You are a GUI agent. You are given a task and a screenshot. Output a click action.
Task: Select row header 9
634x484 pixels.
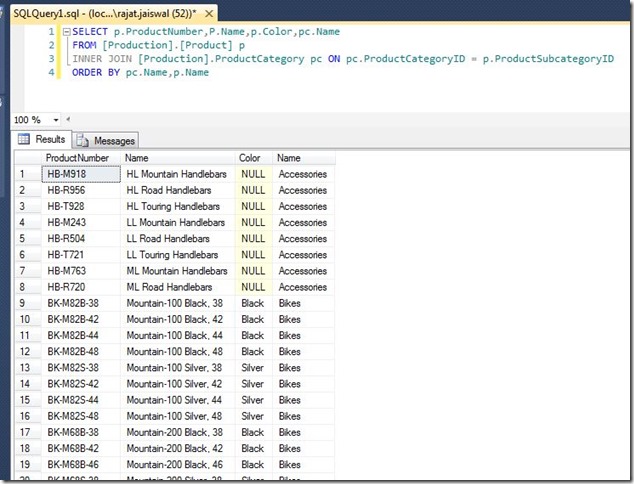(28, 303)
